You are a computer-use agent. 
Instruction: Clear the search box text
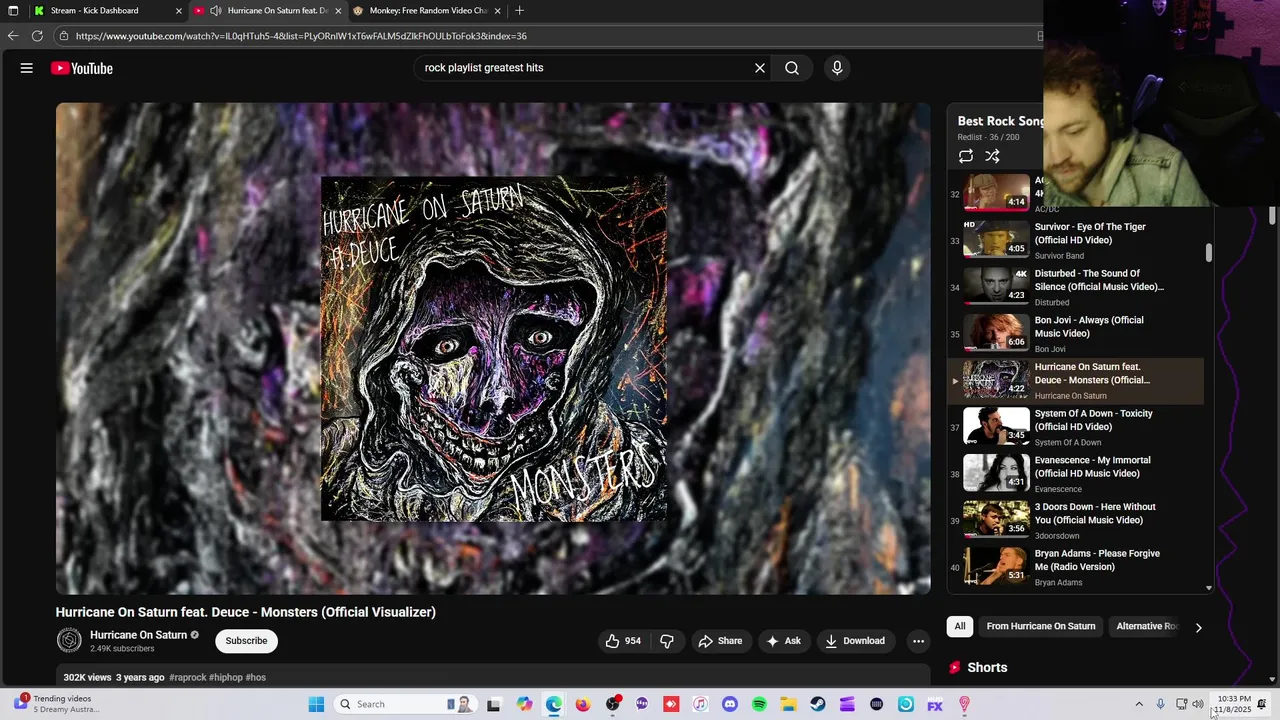[x=760, y=68]
